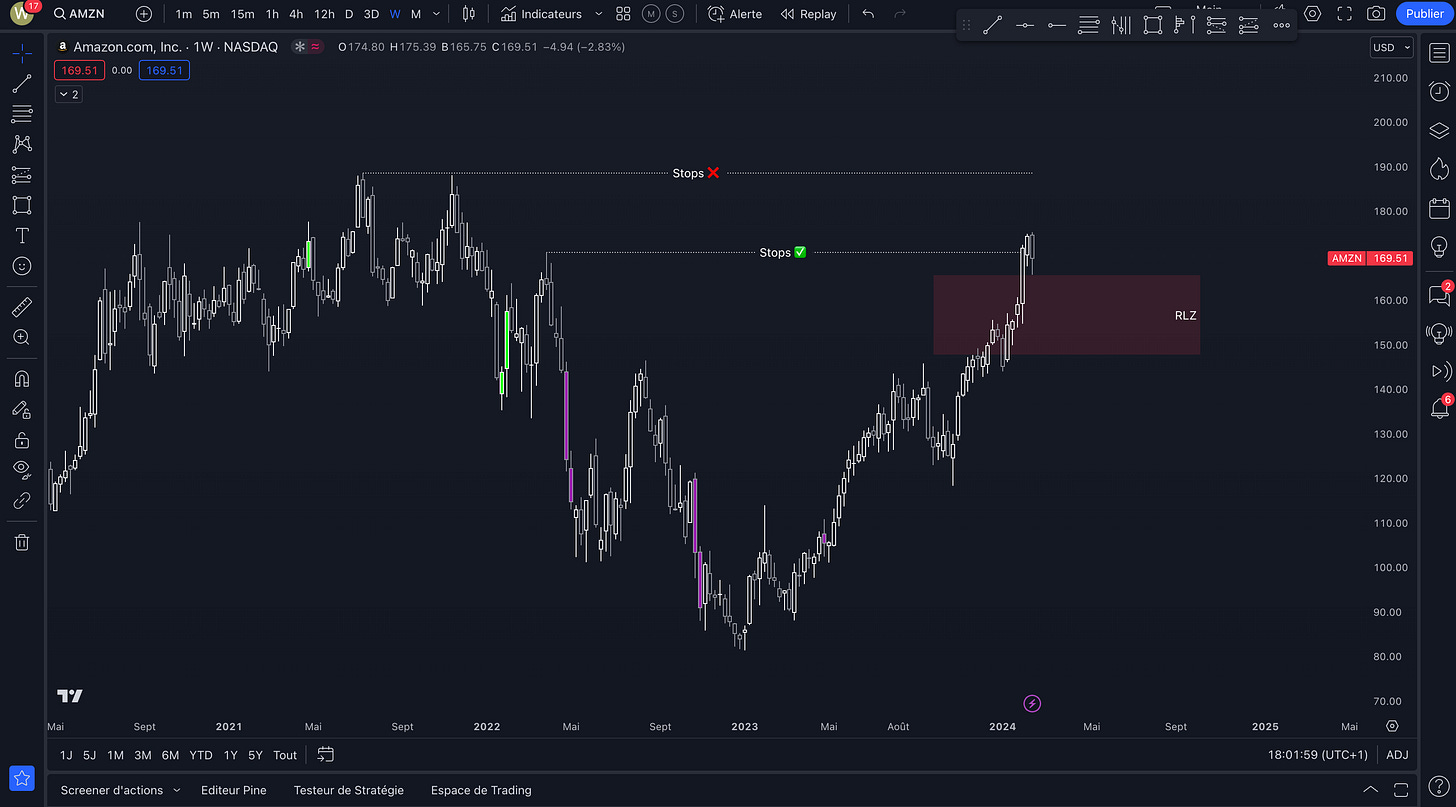The width and height of the screenshot is (1456, 807).
Task: Open the USD currency dropdown
Action: pos(1391,47)
